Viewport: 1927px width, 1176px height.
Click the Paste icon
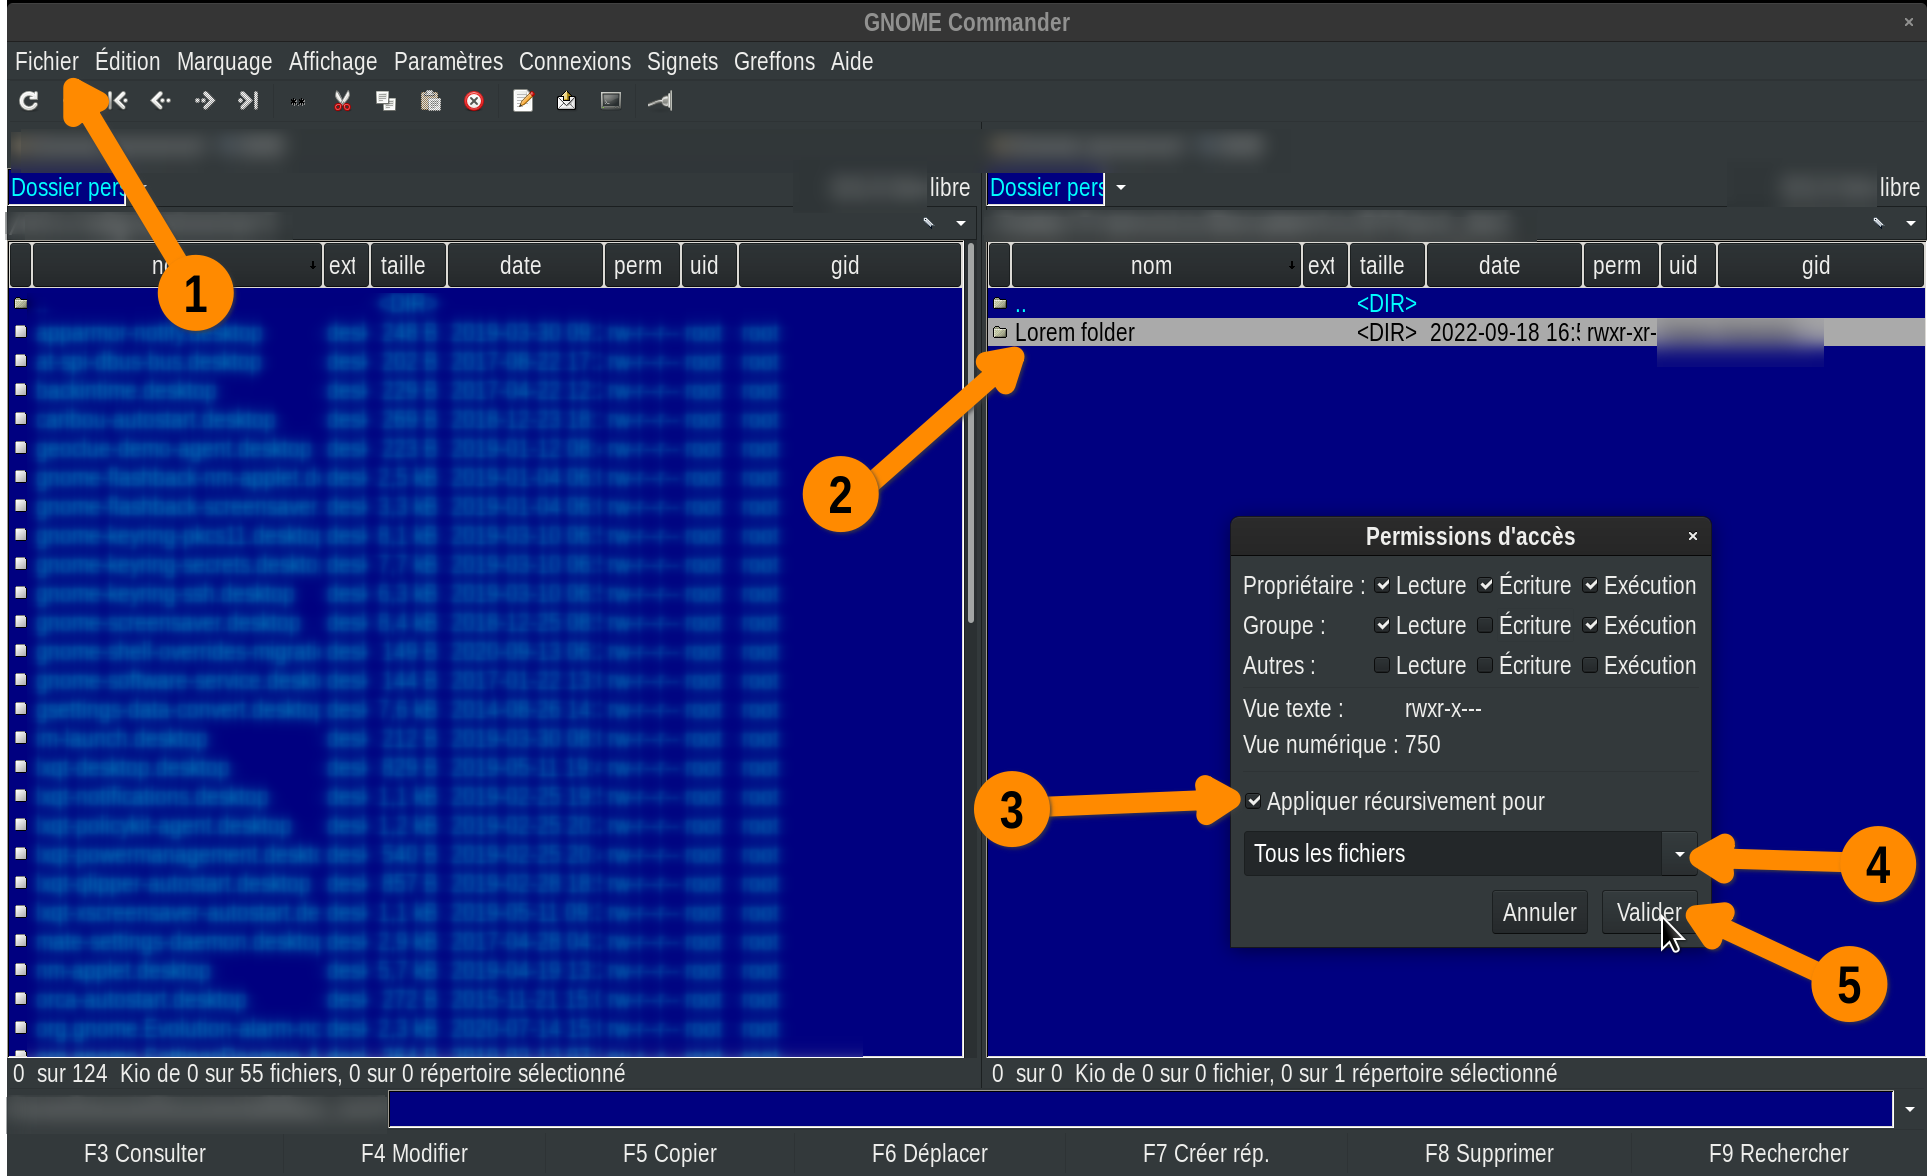tap(430, 100)
